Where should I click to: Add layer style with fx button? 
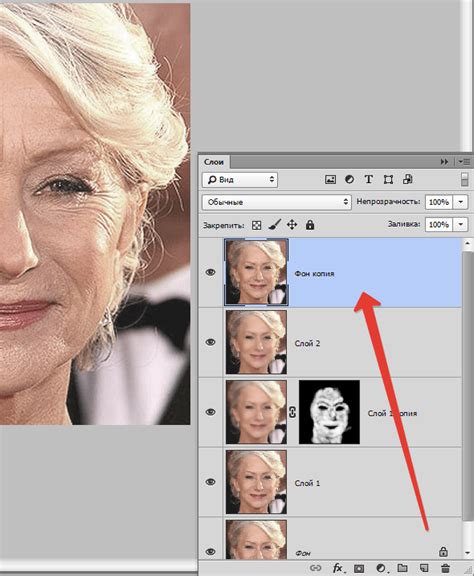point(338,568)
